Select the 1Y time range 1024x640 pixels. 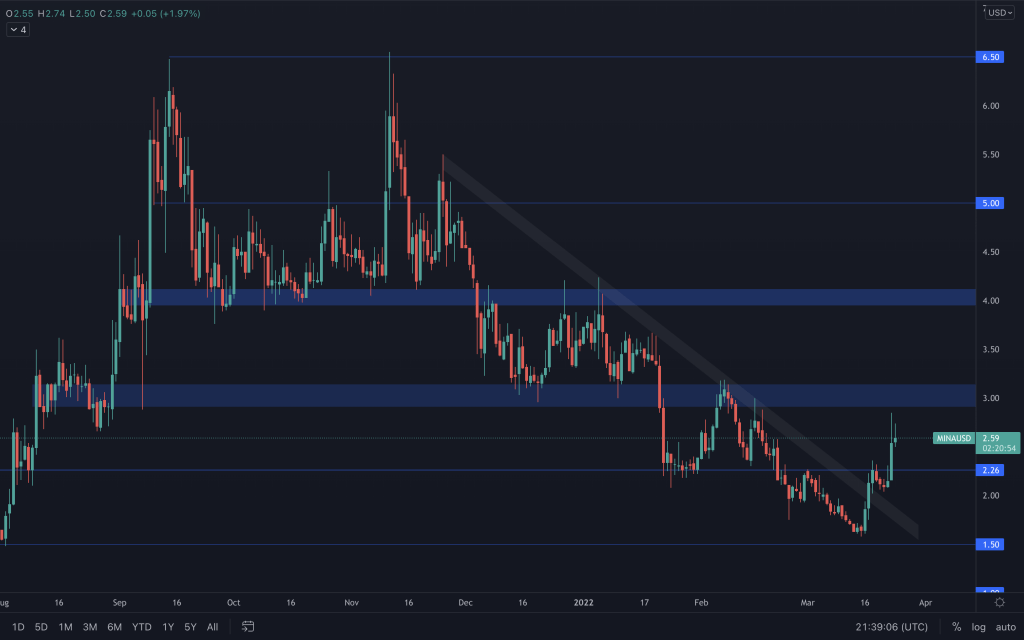pyautogui.click(x=168, y=627)
